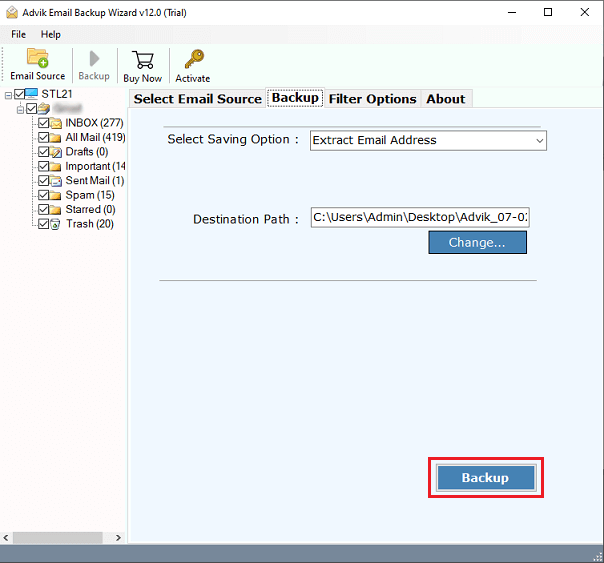
Task: Select the Sent Mail folder icon
Action: click(x=56, y=181)
